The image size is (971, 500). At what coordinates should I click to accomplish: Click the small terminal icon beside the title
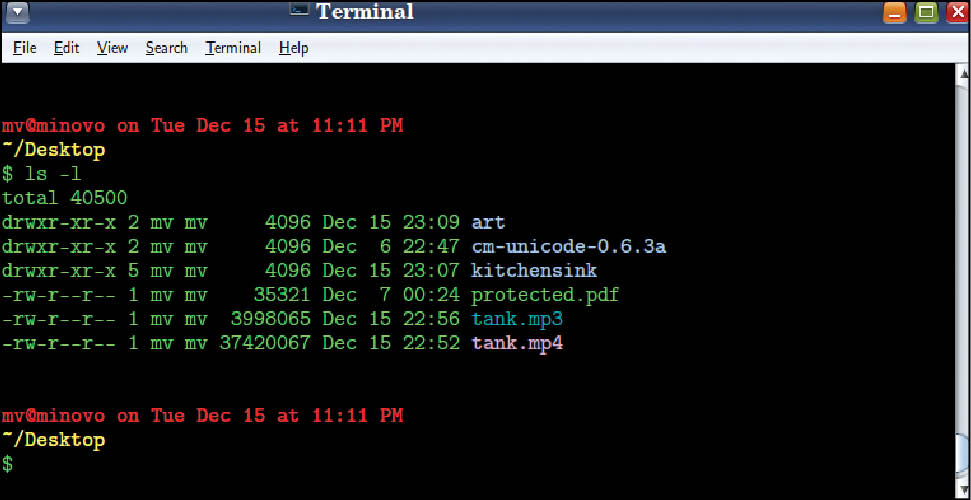pos(300,11)
